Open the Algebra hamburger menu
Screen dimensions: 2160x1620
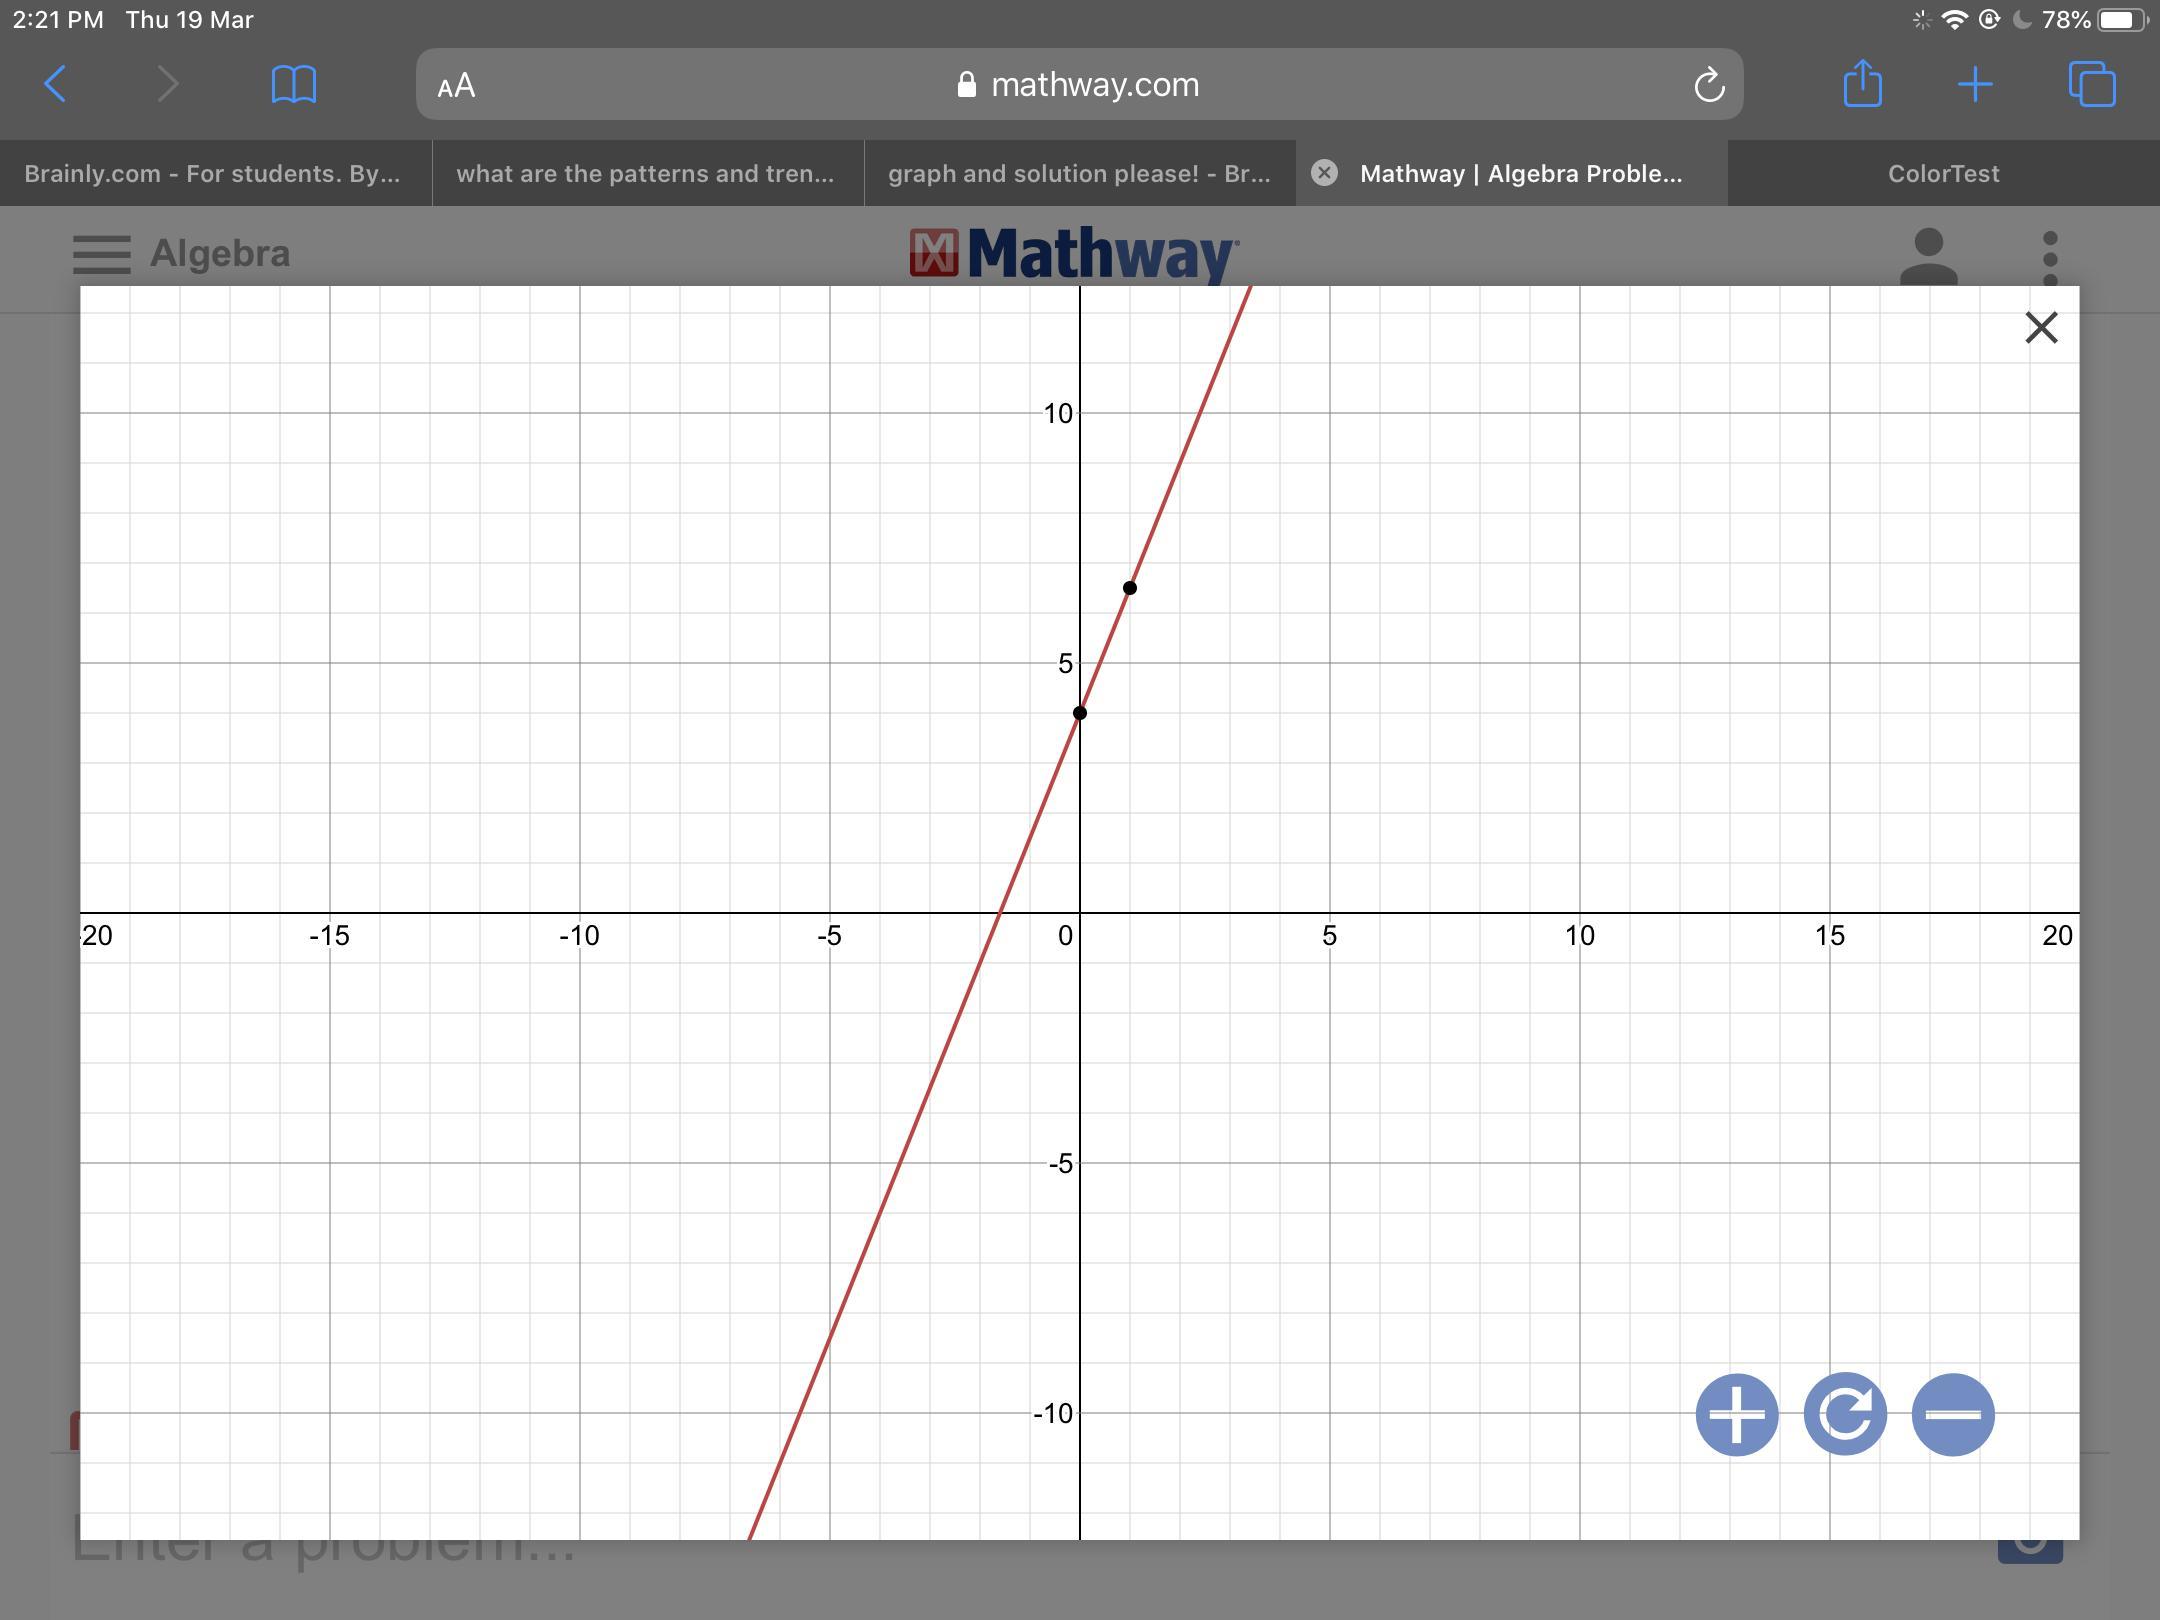(x=102, y=254)
